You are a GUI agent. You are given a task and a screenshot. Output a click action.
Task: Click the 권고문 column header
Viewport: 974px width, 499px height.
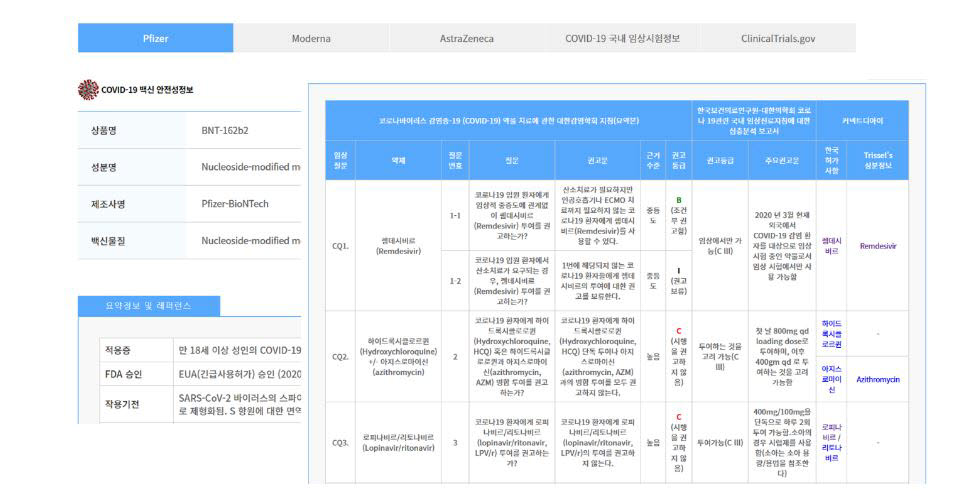click(598, 160)
